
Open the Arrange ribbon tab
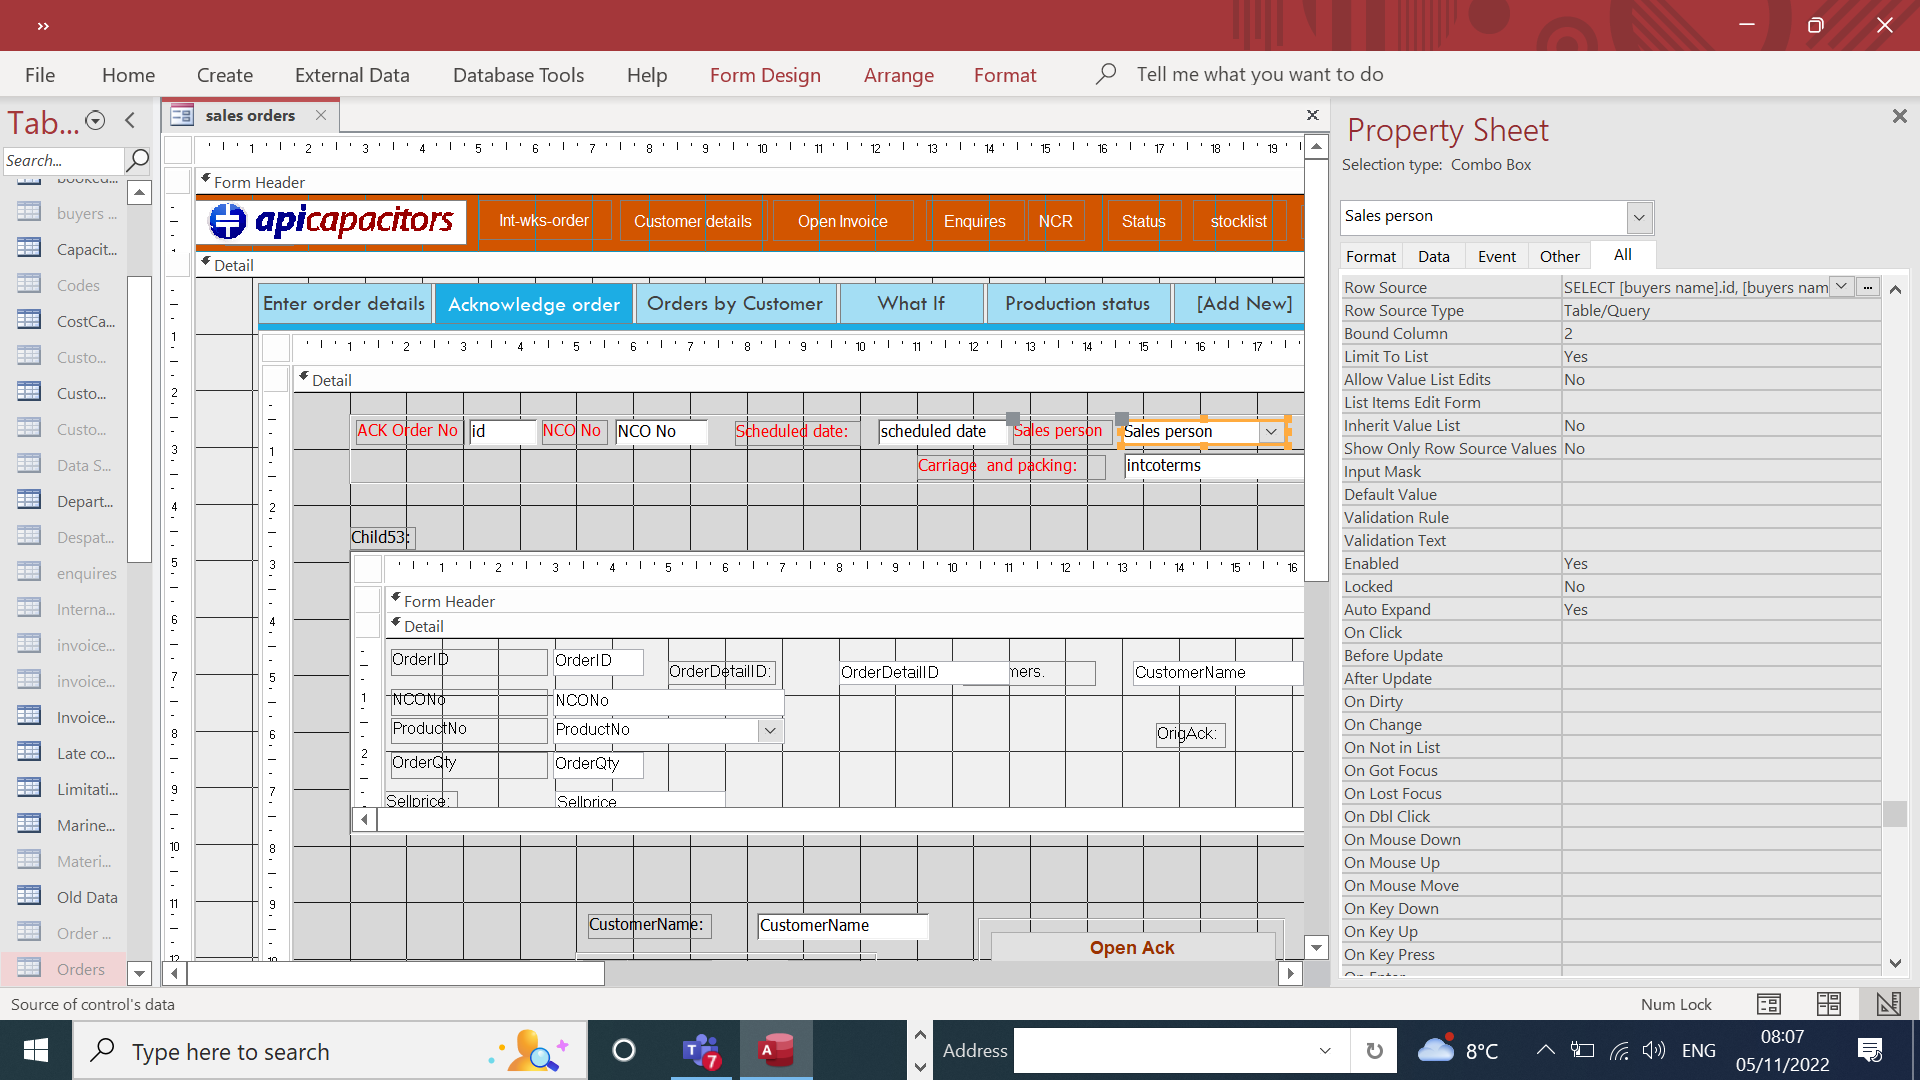[898, 75]
